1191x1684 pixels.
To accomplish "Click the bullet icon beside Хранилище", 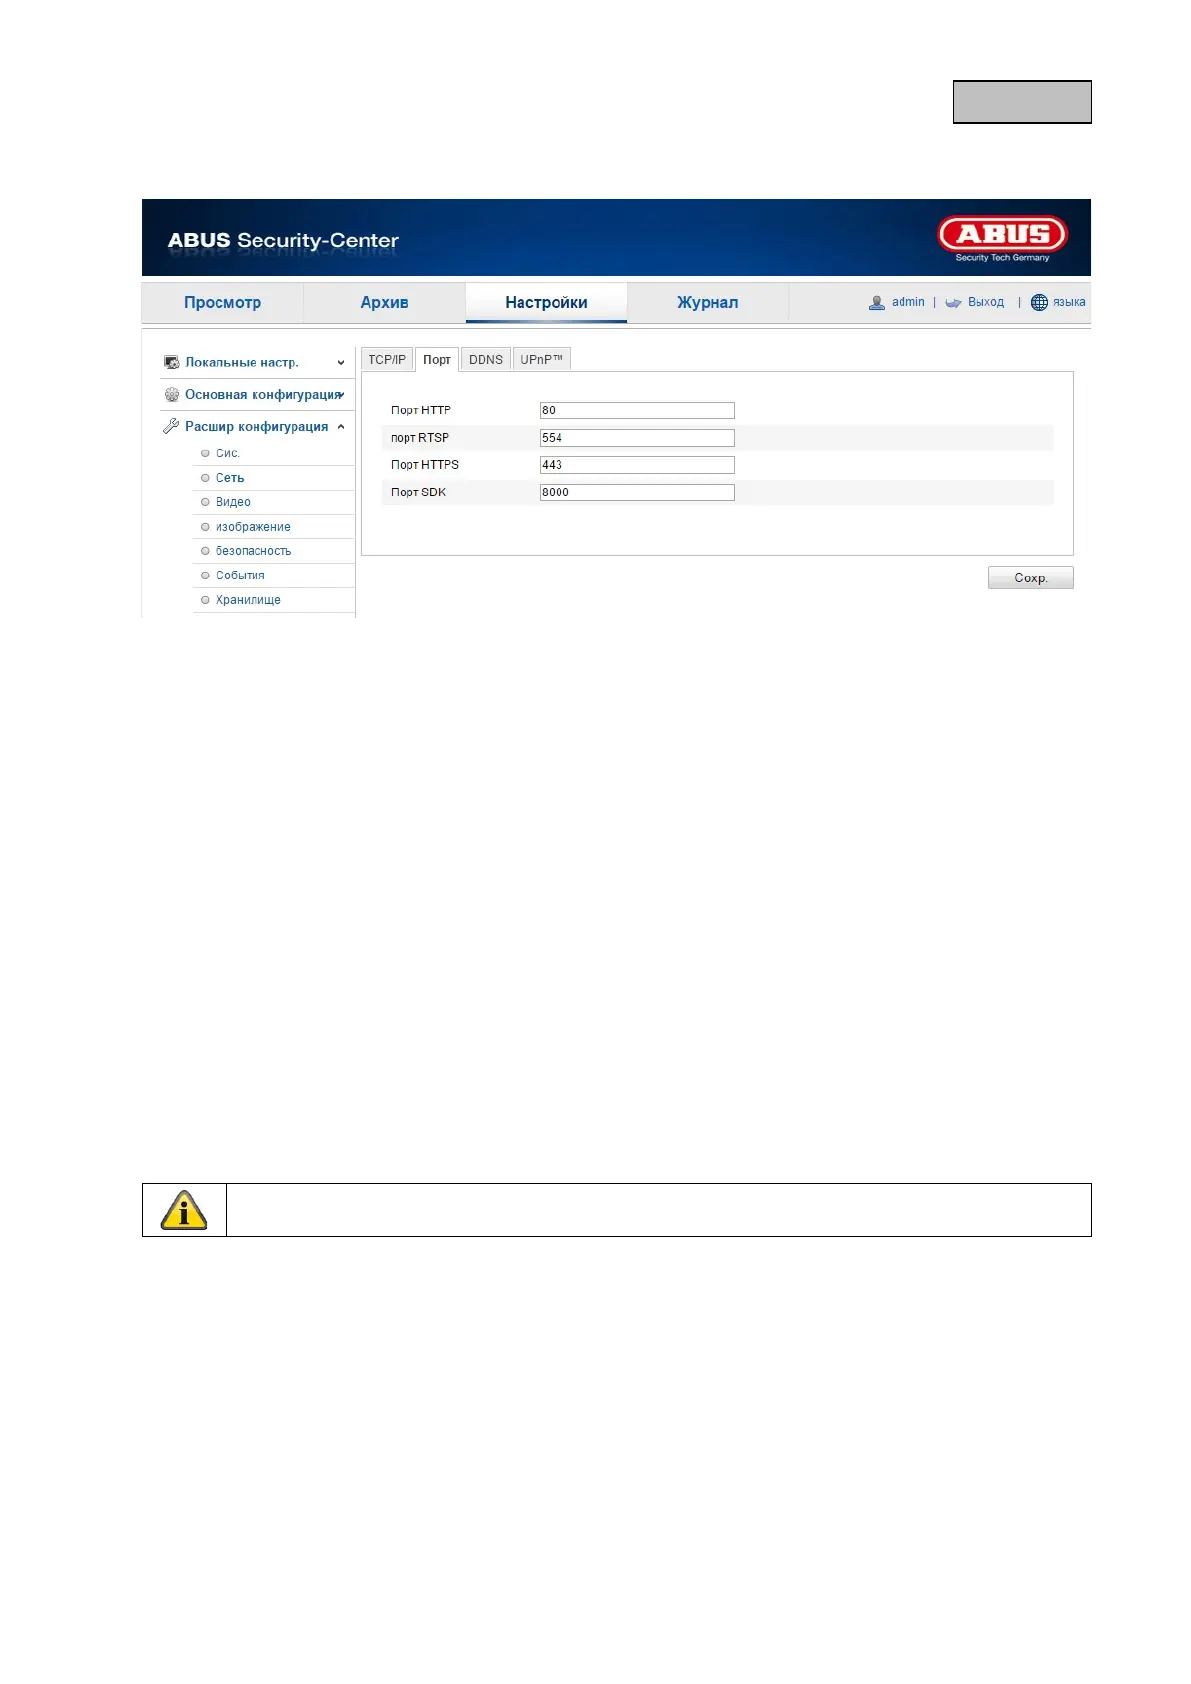I will (x=205, y=600).
